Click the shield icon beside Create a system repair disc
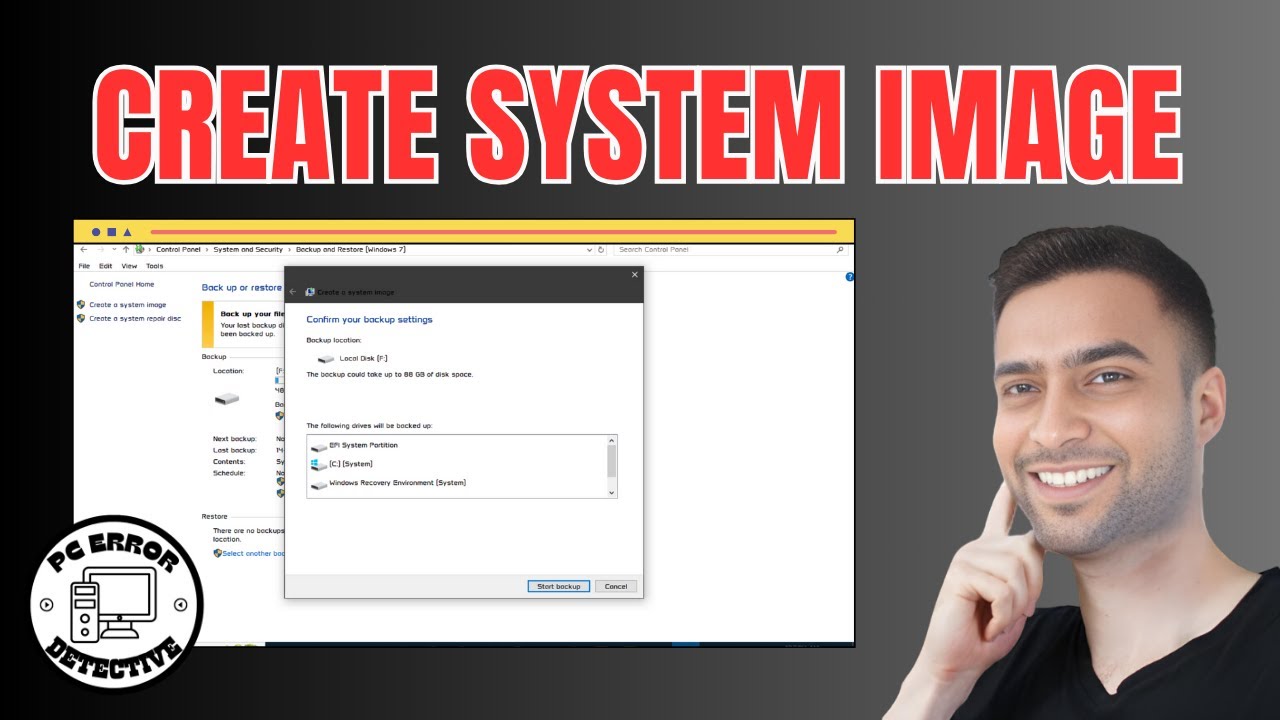 point(81,318)
